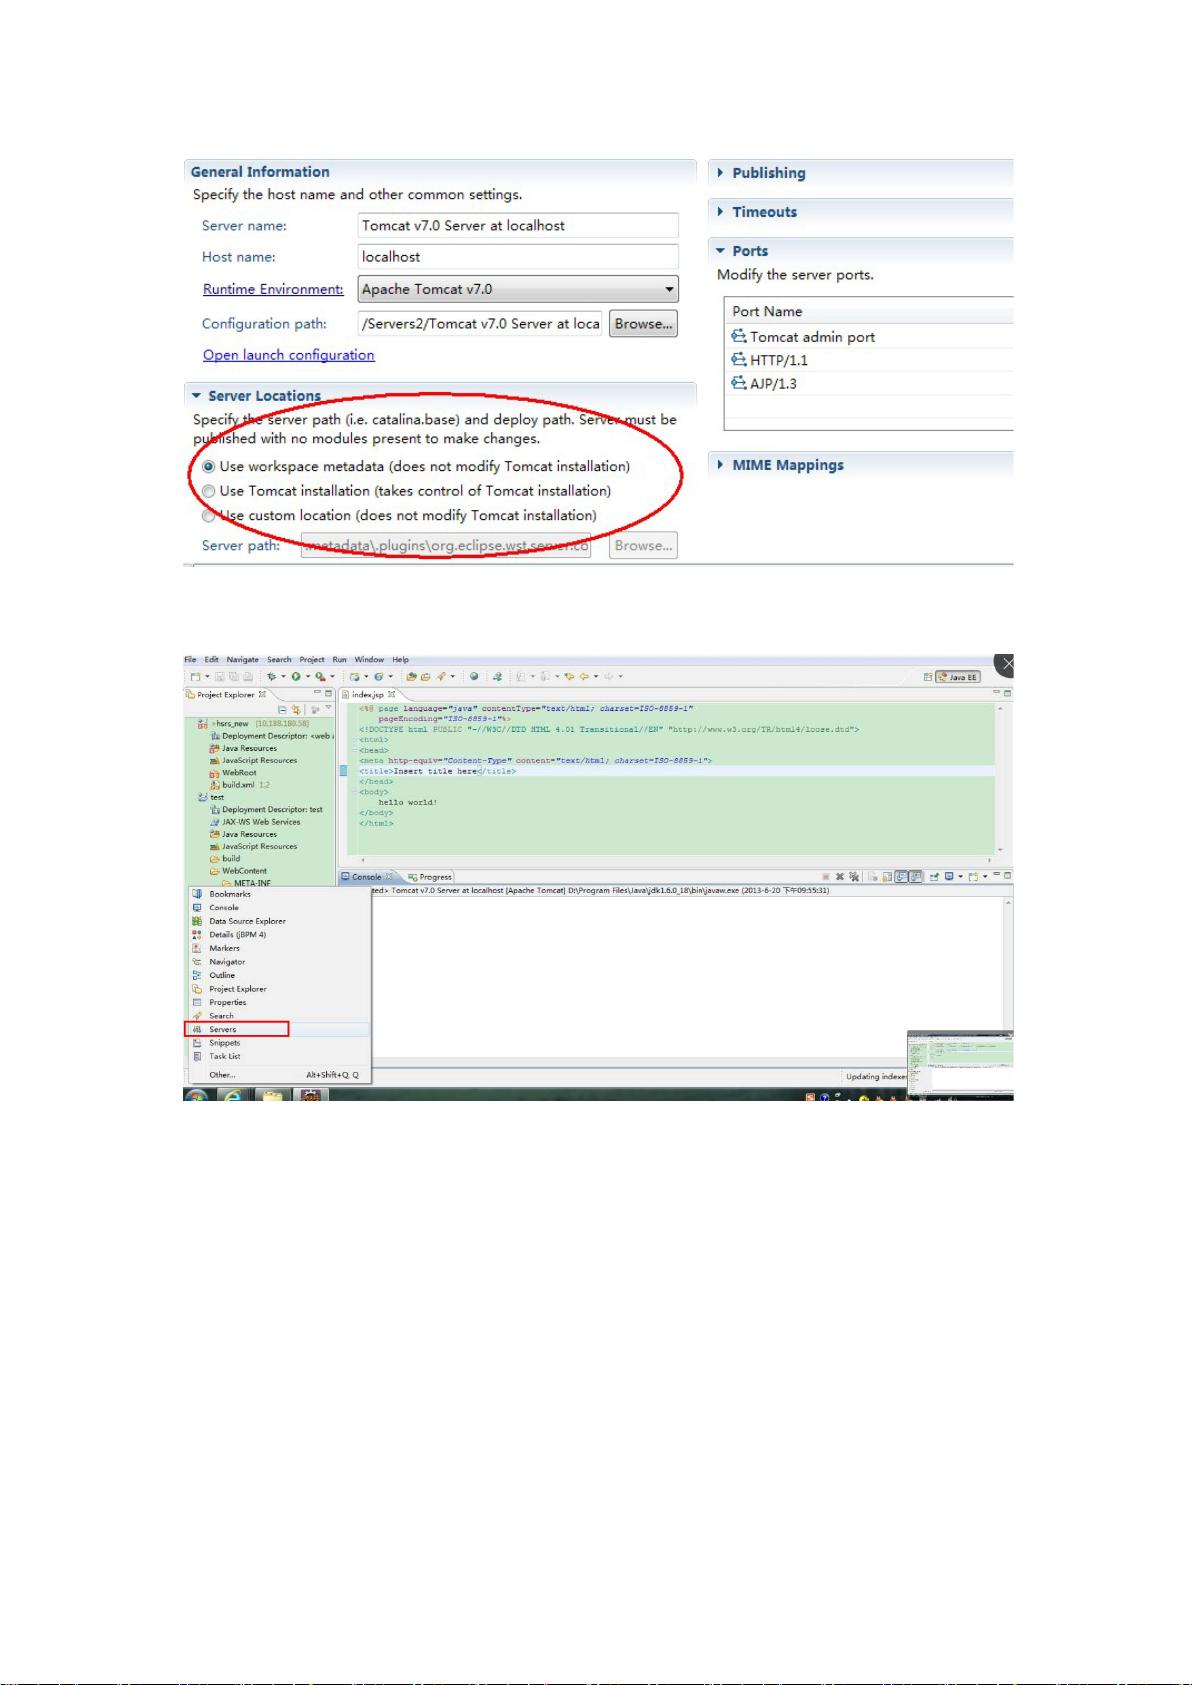This screenshot has height=1685, width=1192.
Task: Switch to the Console tab
Action: click(367, 877)
